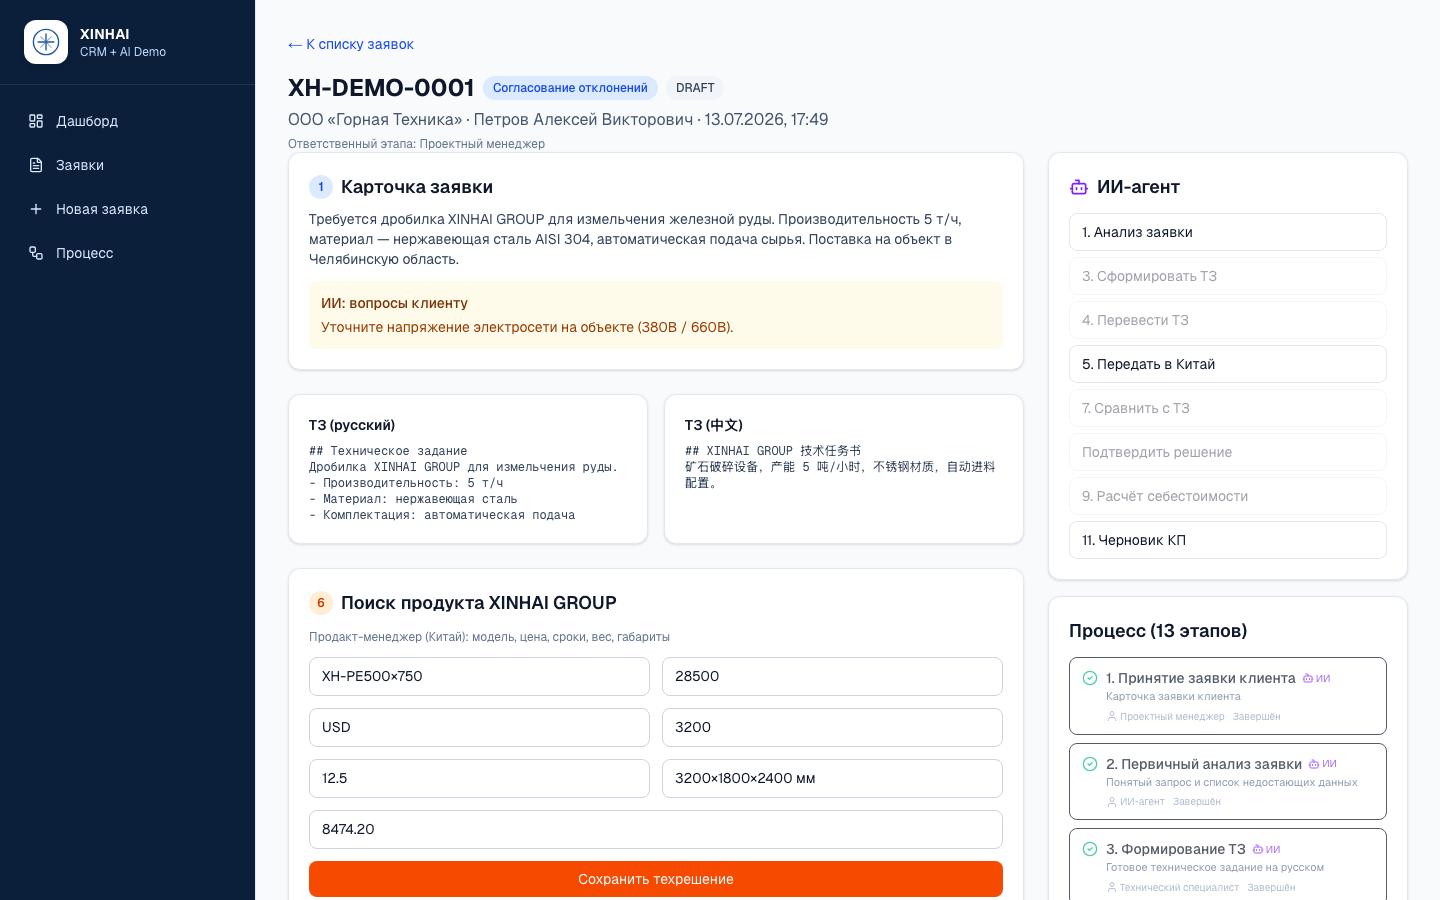Click the field containing 8474.20
Image resolution: width=1440 pixels, height=900 pixels.
click(x=656, y=829)
